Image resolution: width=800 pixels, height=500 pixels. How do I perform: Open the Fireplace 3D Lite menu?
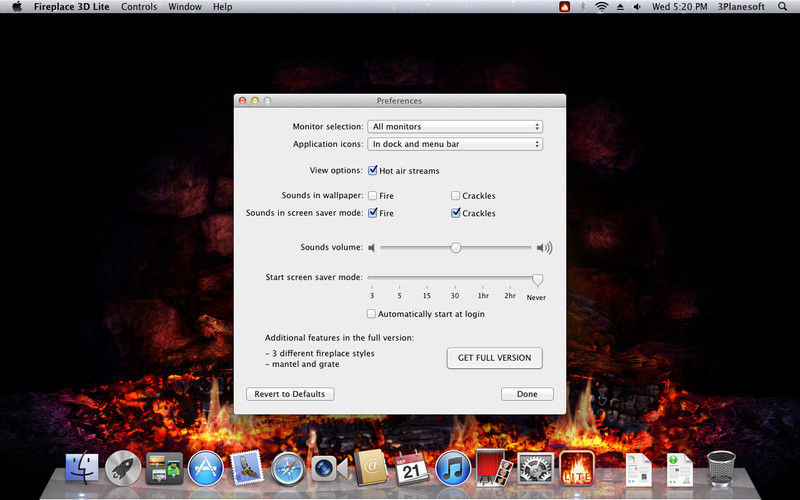(x=71, y=7)
